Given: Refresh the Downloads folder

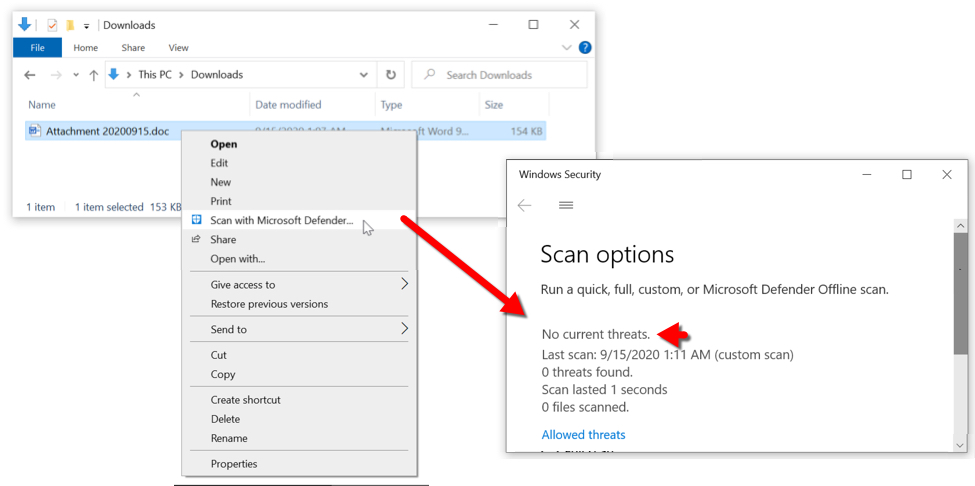Looking at the screenshot, I should point(390,75).
